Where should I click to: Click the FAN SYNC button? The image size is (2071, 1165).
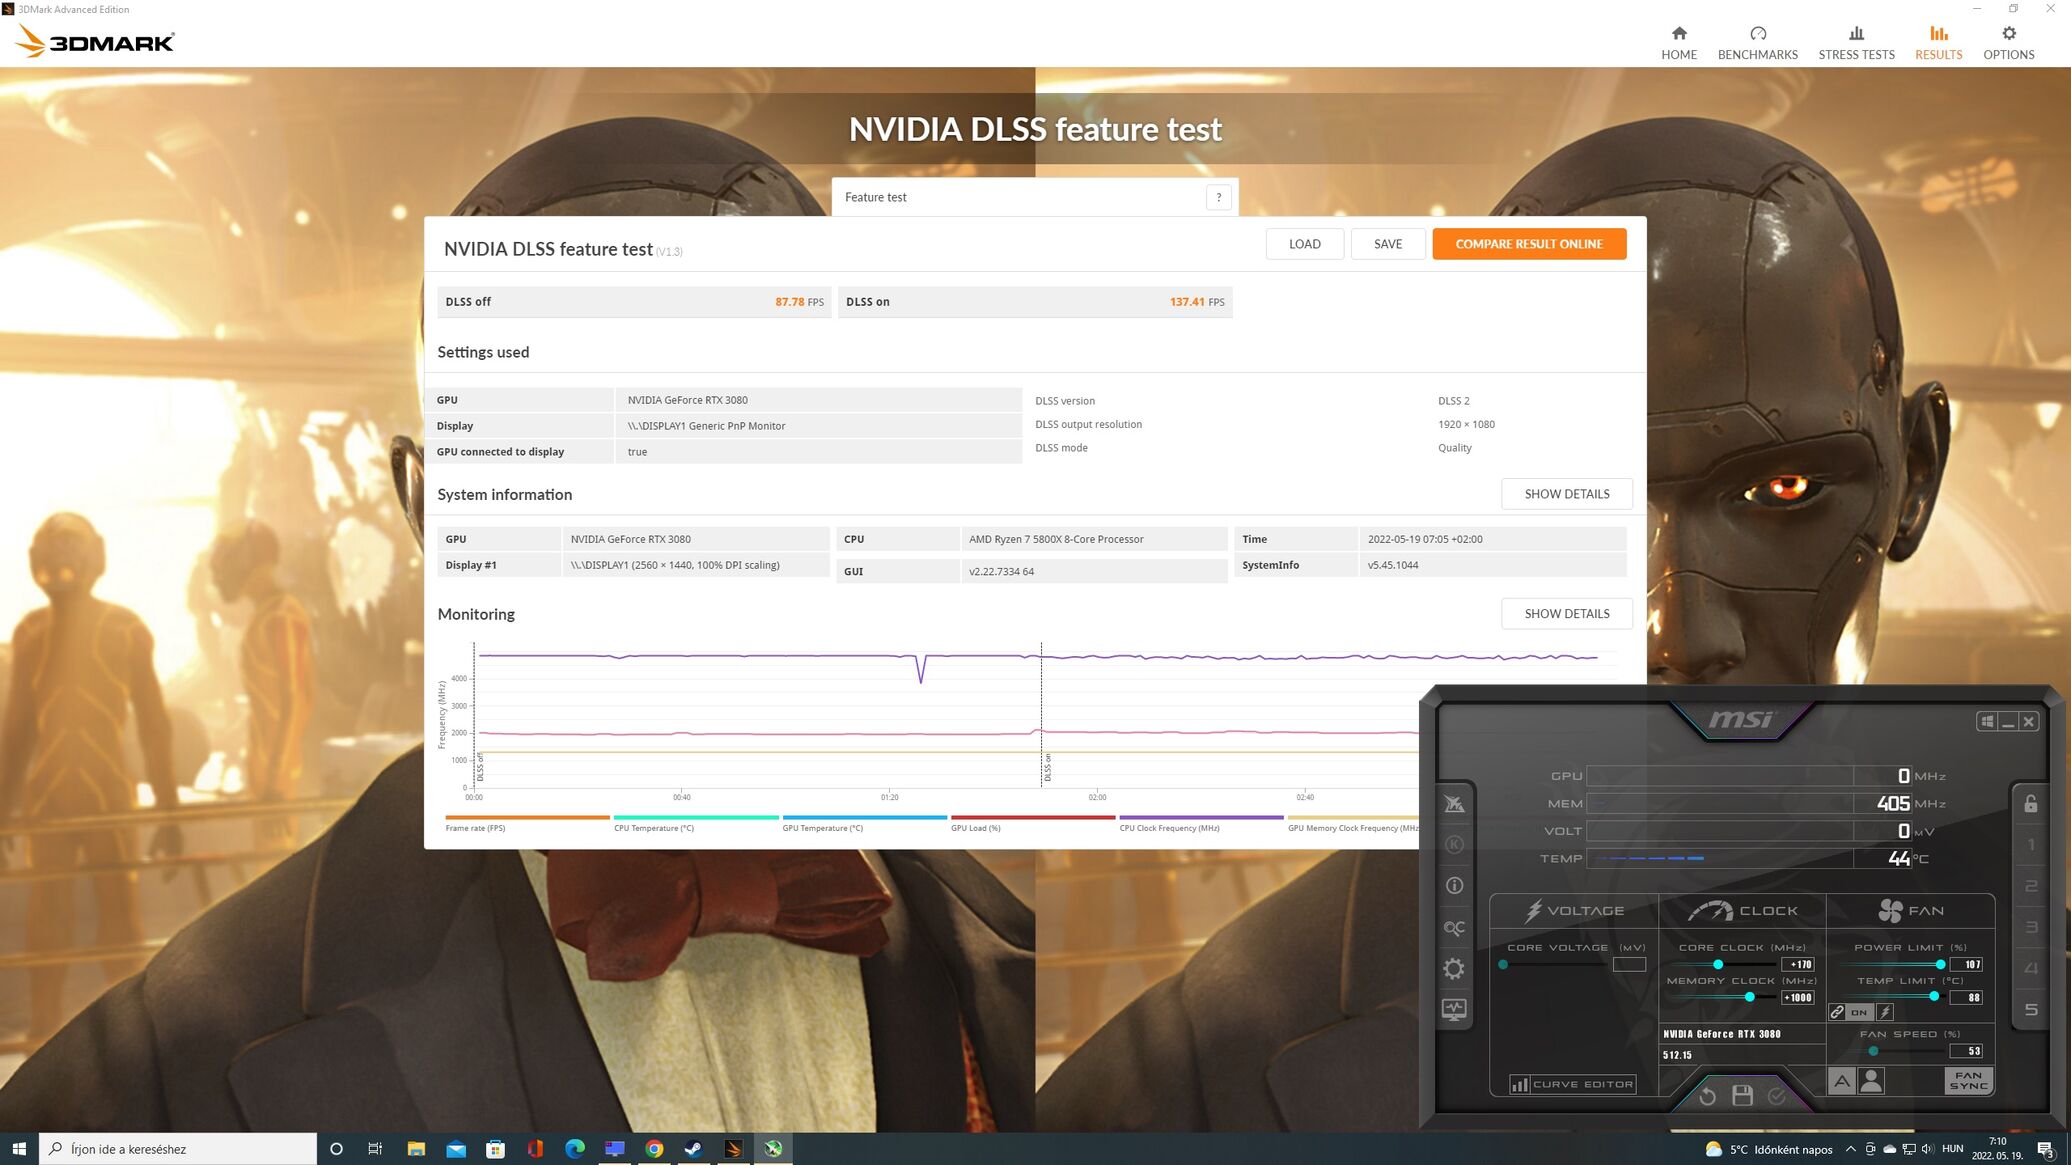1967,1081
